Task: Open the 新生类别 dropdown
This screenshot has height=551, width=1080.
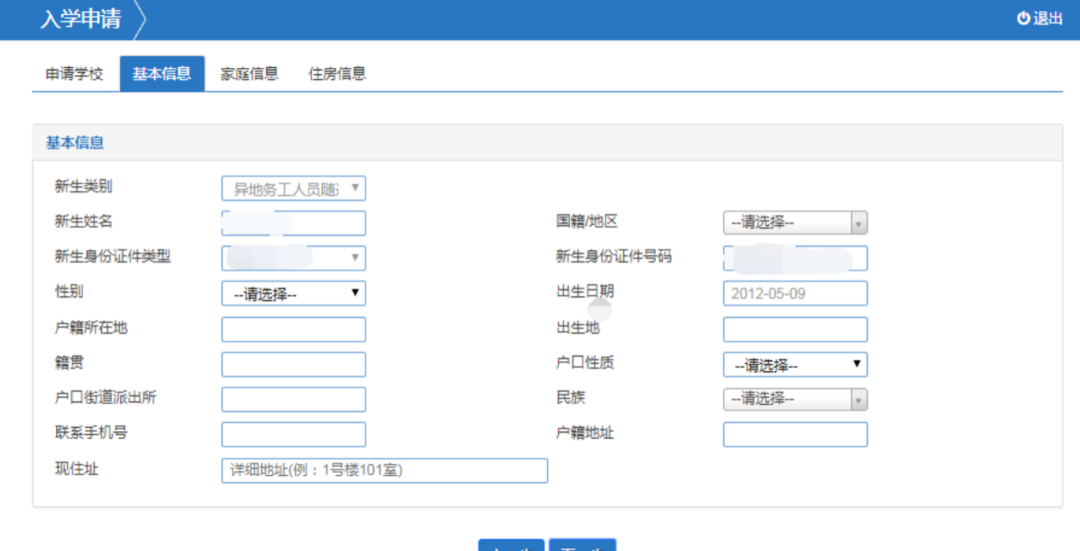Action: click(x=293, y=188)
